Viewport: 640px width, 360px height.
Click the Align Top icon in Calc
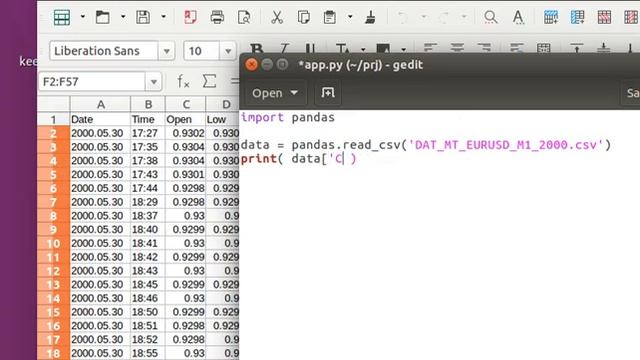click(x=576, y=48)
